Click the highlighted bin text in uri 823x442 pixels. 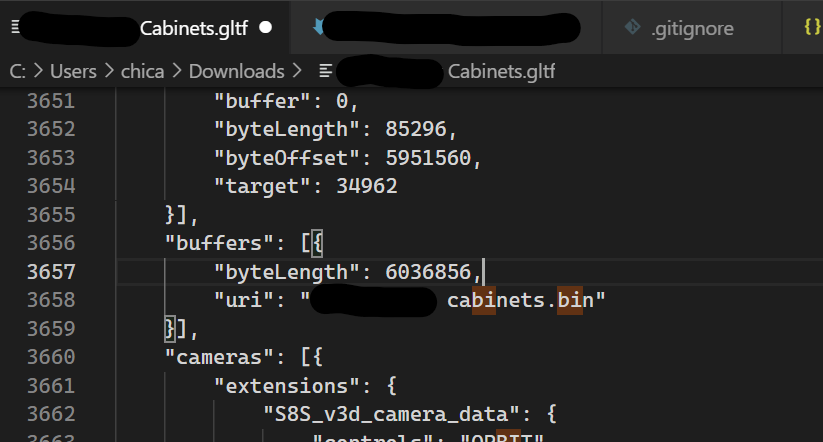[x=569, y=300]
